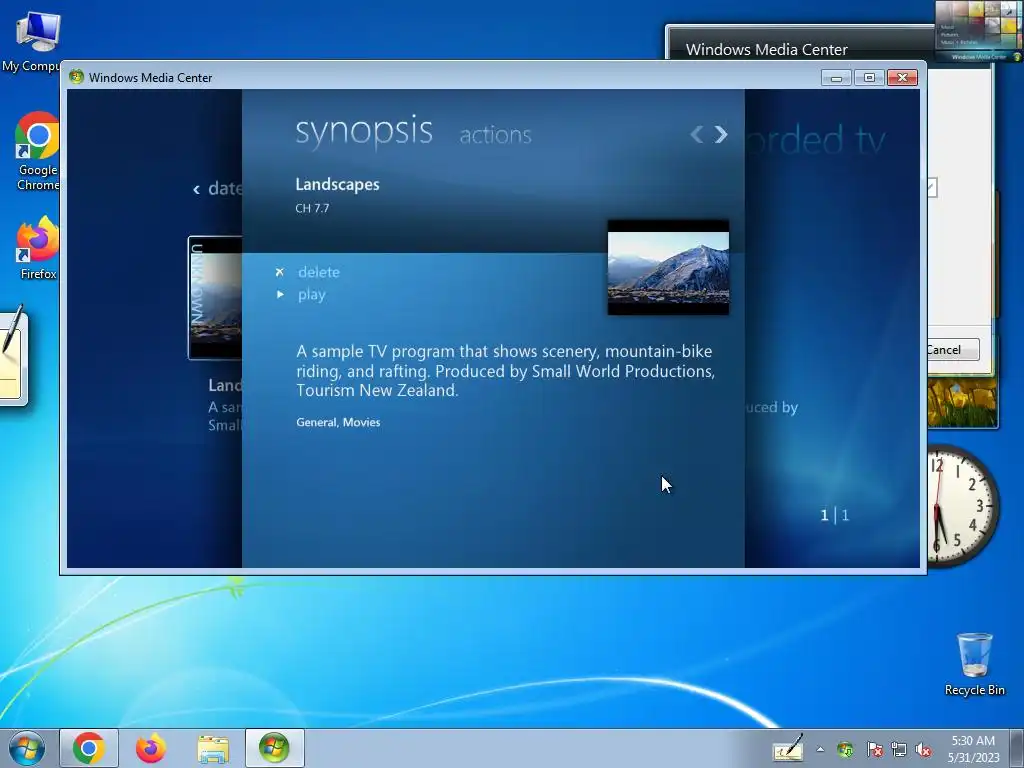Click the Media Center taskbar button

point(274,748)
